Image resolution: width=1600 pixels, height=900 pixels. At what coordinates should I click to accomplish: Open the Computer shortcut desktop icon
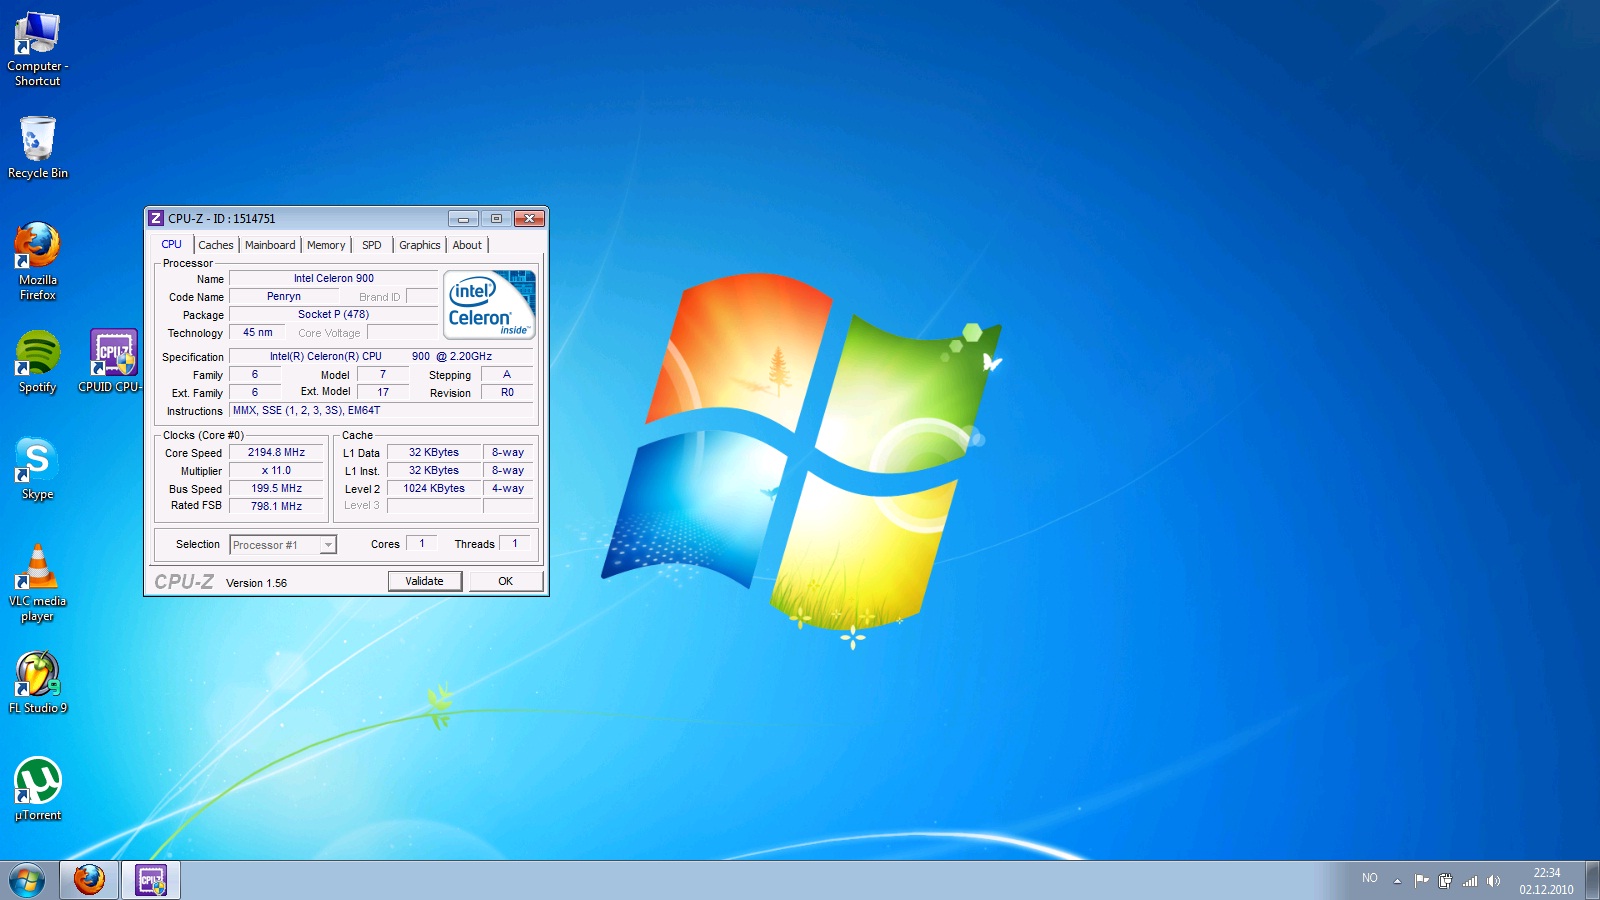click(x=37, y=48)
